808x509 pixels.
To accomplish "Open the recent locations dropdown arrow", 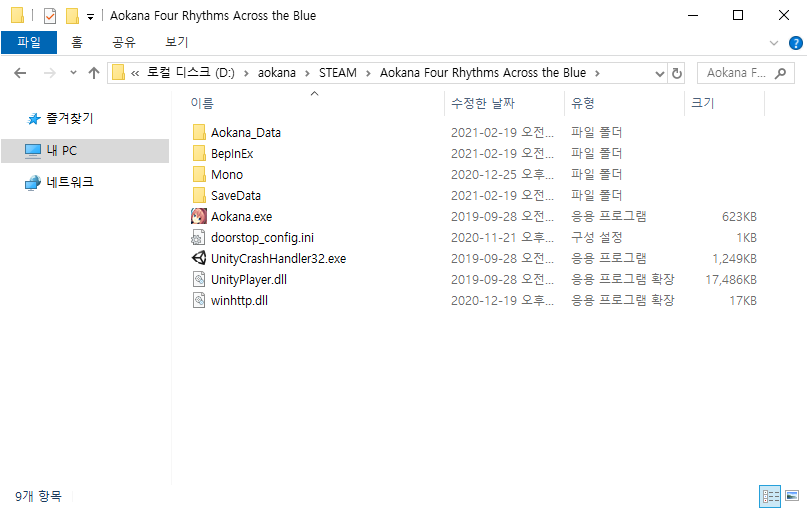I will coord(73,73).
